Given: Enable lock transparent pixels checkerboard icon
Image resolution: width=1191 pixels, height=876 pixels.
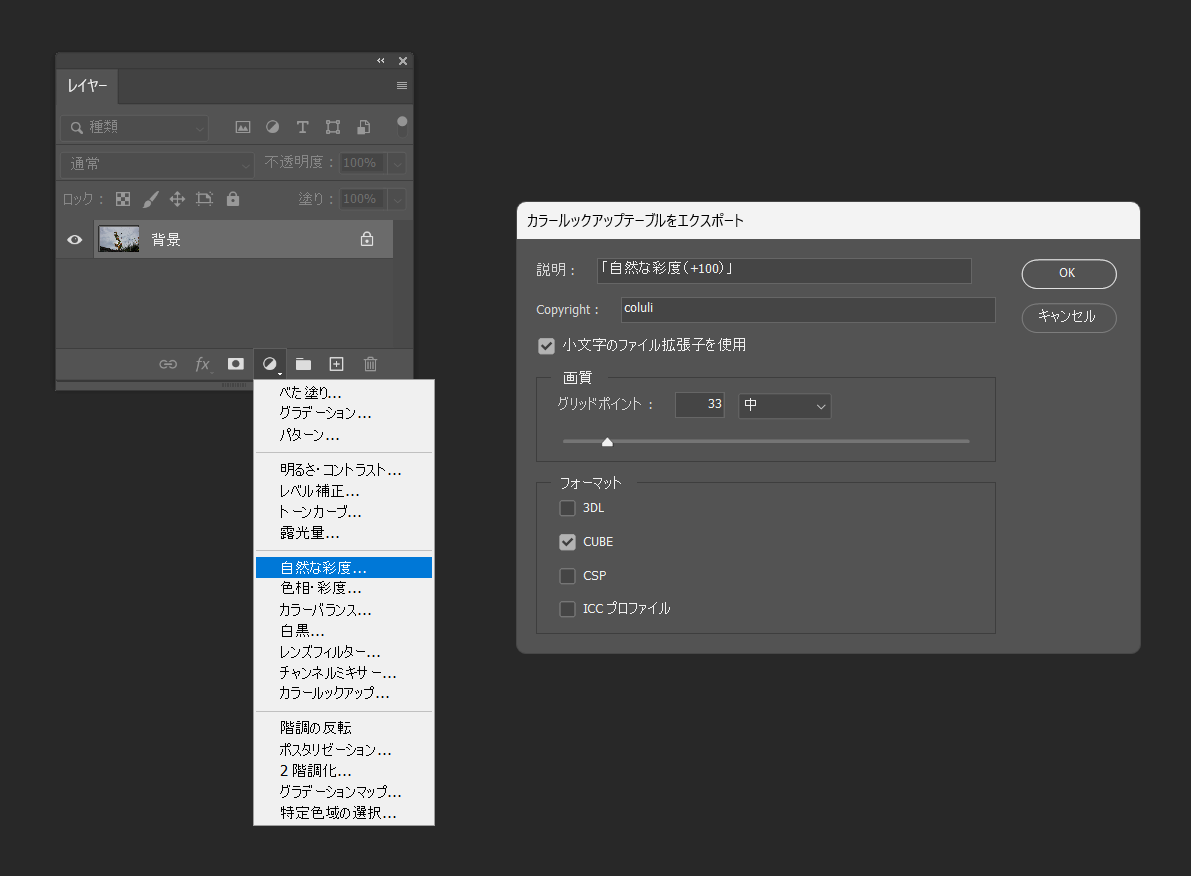Looking at the screenshot, I should click(122, 198).
